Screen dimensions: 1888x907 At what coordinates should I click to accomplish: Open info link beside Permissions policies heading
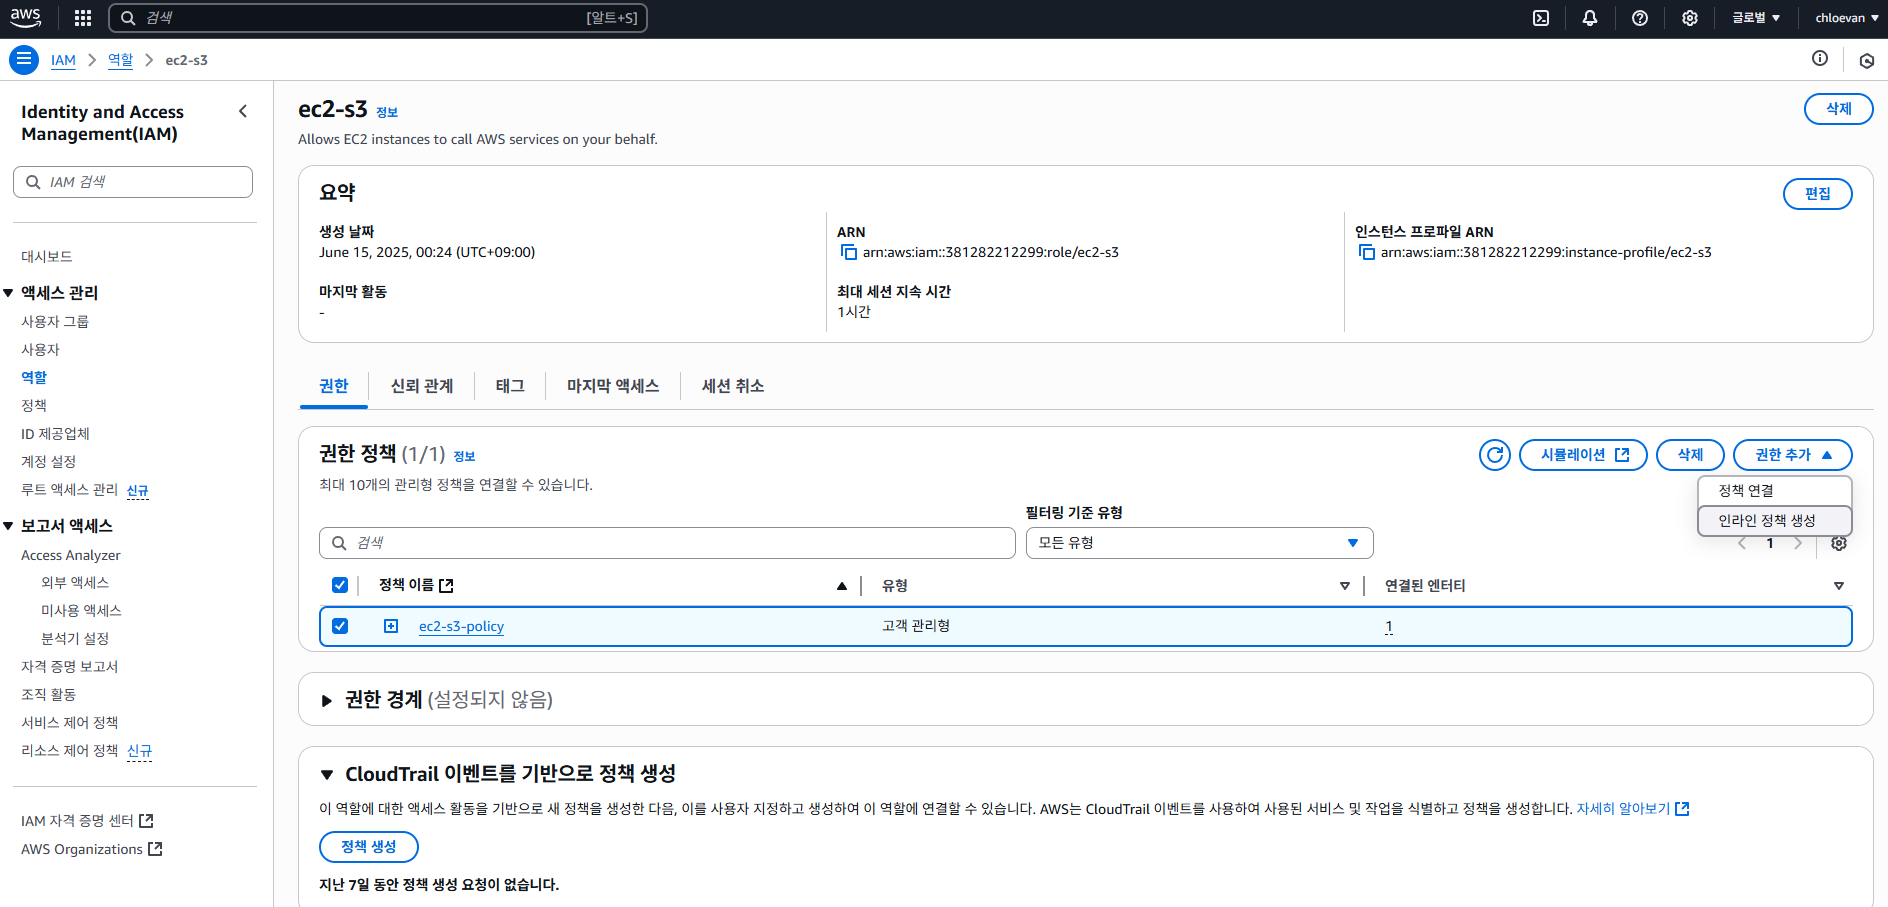[x=464, y=456]
